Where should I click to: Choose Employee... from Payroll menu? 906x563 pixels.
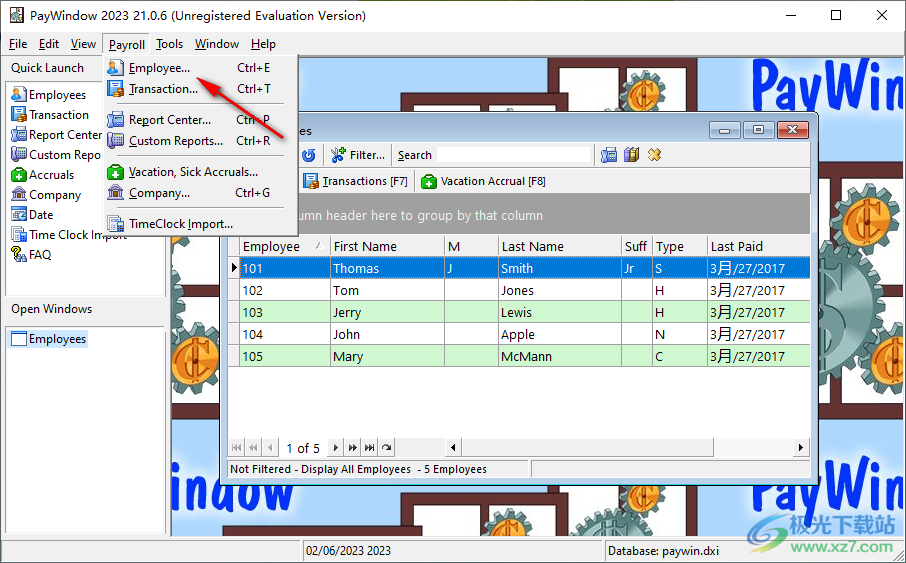point(200,68)
